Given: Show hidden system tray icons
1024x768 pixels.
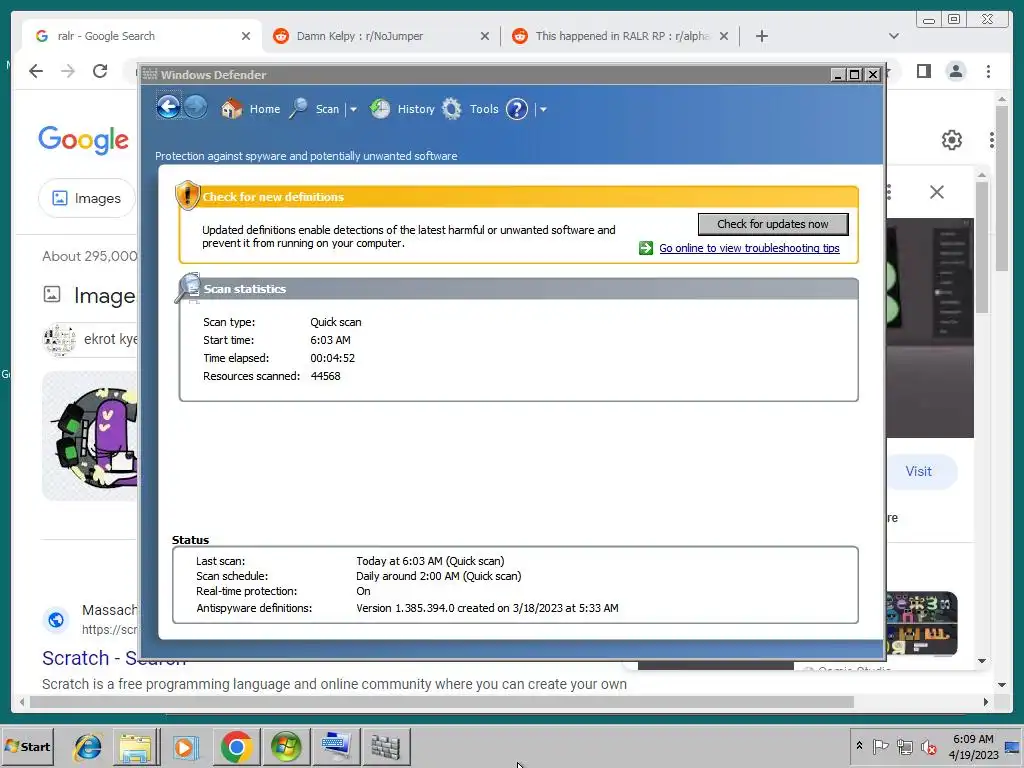Looking at the screenshot, I should (x=859, y=746).
